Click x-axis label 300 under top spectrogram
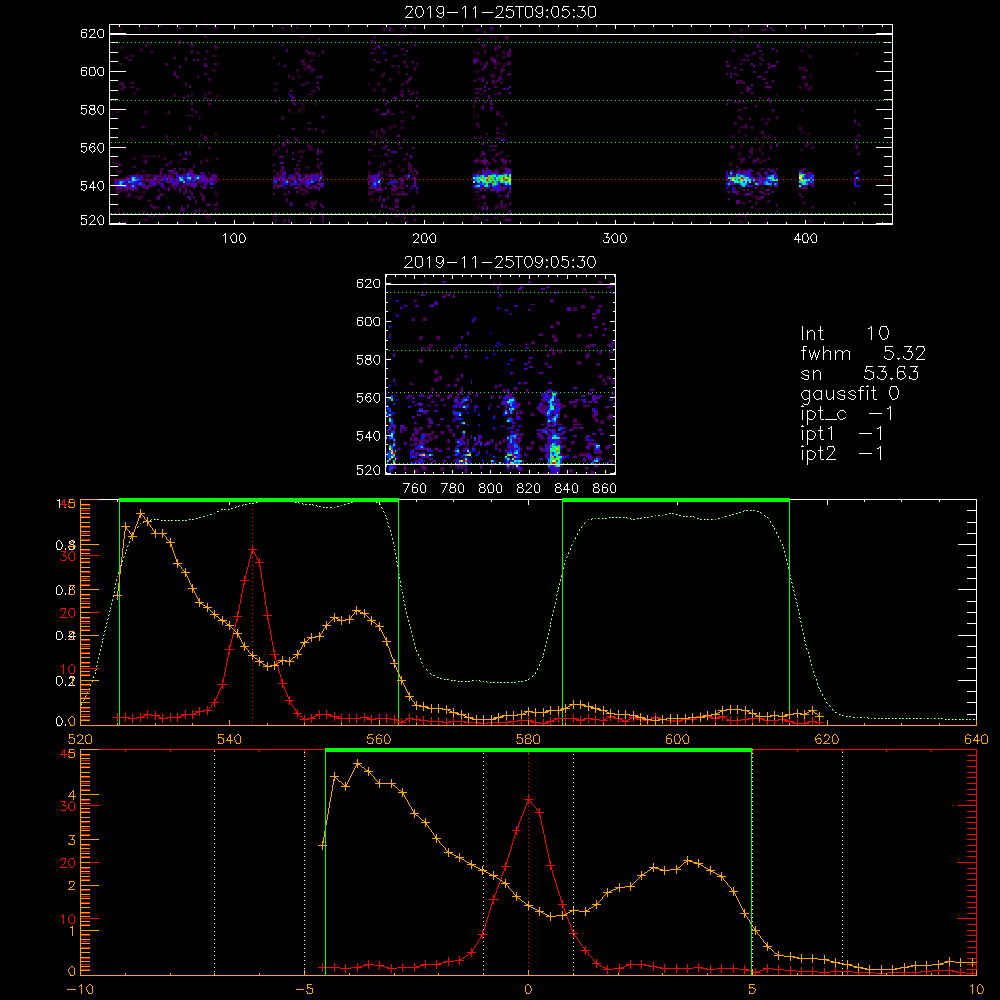The height and width of the screenshot is (1000, 1000). click(x=615, y=239)
